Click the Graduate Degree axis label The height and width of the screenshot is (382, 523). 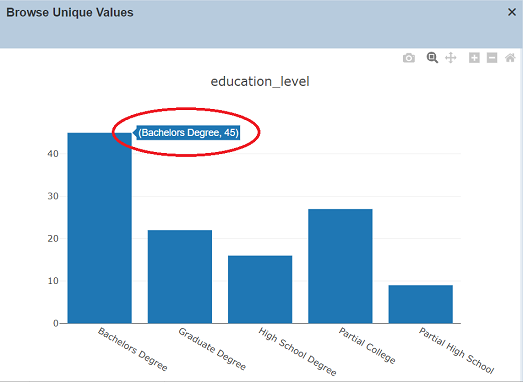[212, 349]
